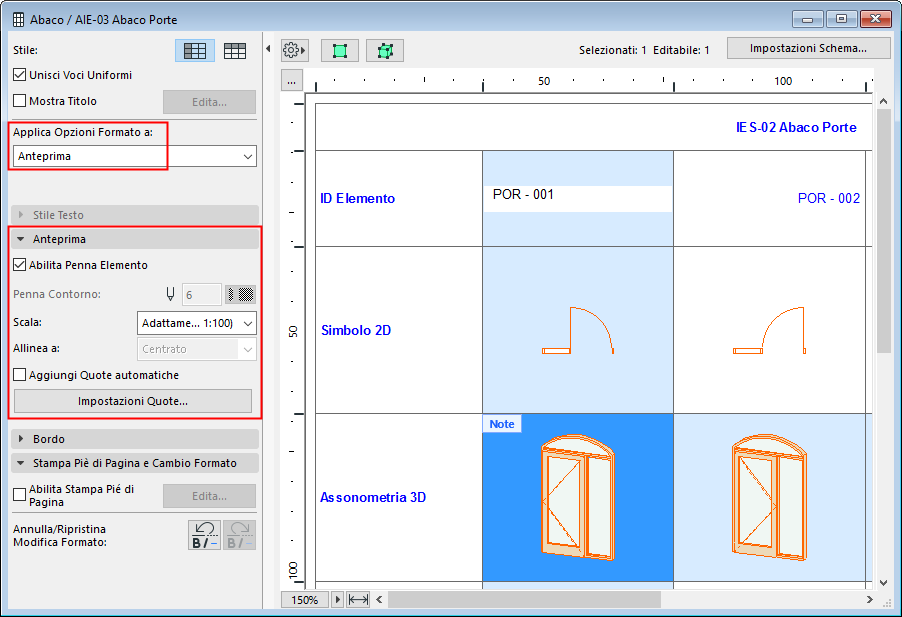Click Impostazioni Quote button
The height and width of the screenshot is (617, 902).
(133, 401)
